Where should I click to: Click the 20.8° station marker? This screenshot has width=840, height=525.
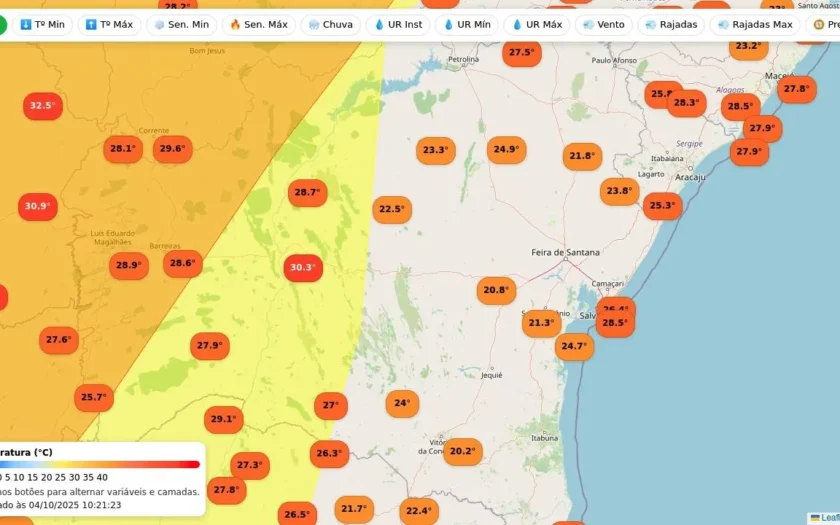pyautogui.click(x=497, y=290)
